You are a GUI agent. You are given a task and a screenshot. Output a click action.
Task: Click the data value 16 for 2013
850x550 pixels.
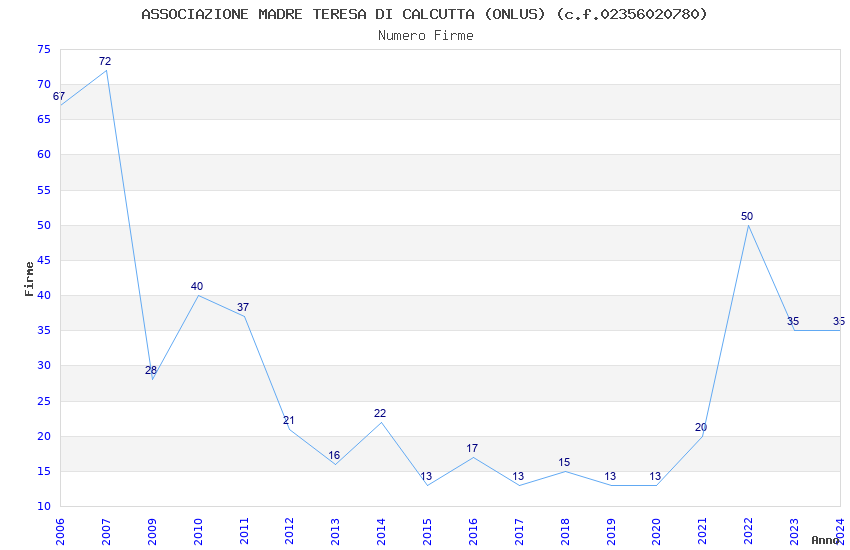click(334, 455)
